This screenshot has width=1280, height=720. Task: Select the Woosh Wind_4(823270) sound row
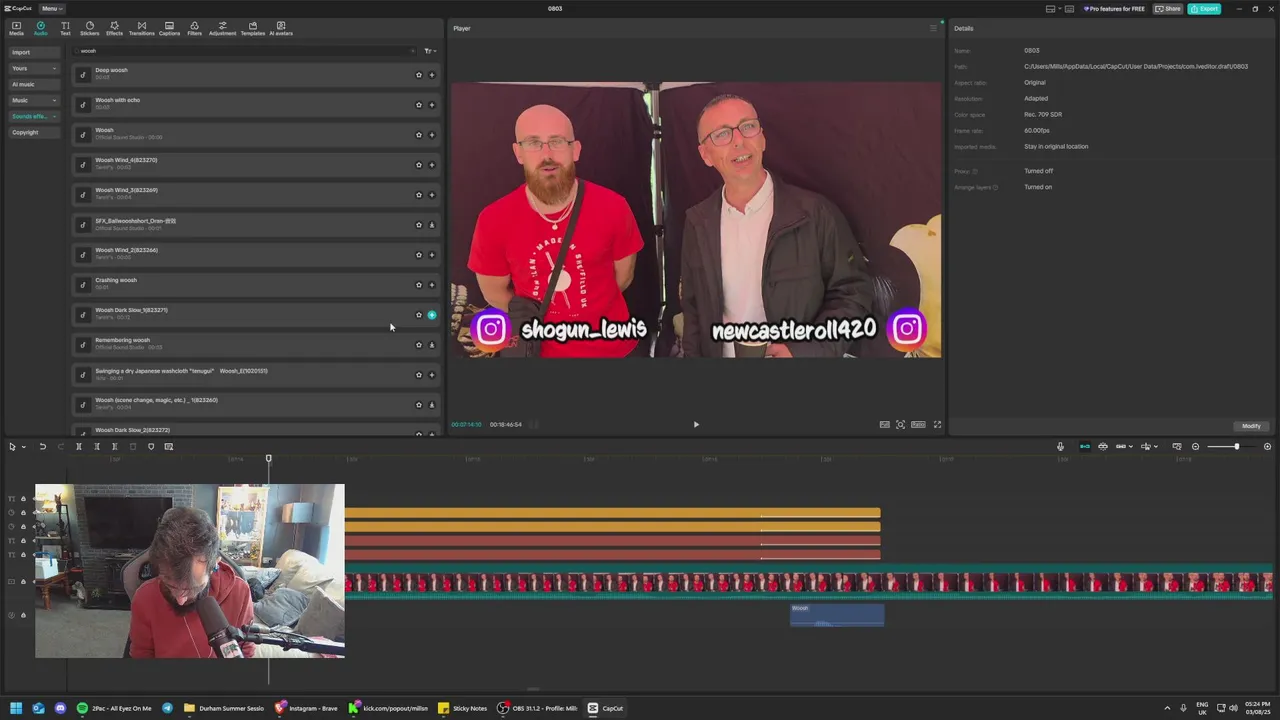tap(256, 165)
